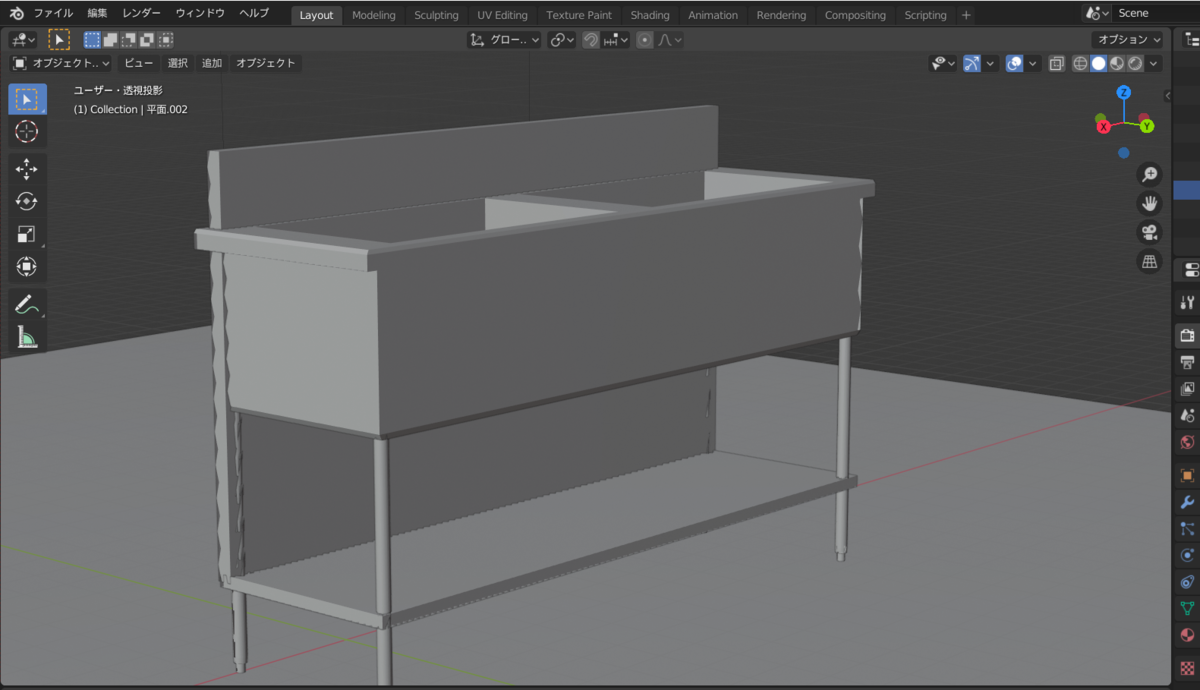Open object visibility/selectability dropdown (eye icon)
1200x690 pixels.
tap(943, 63)
